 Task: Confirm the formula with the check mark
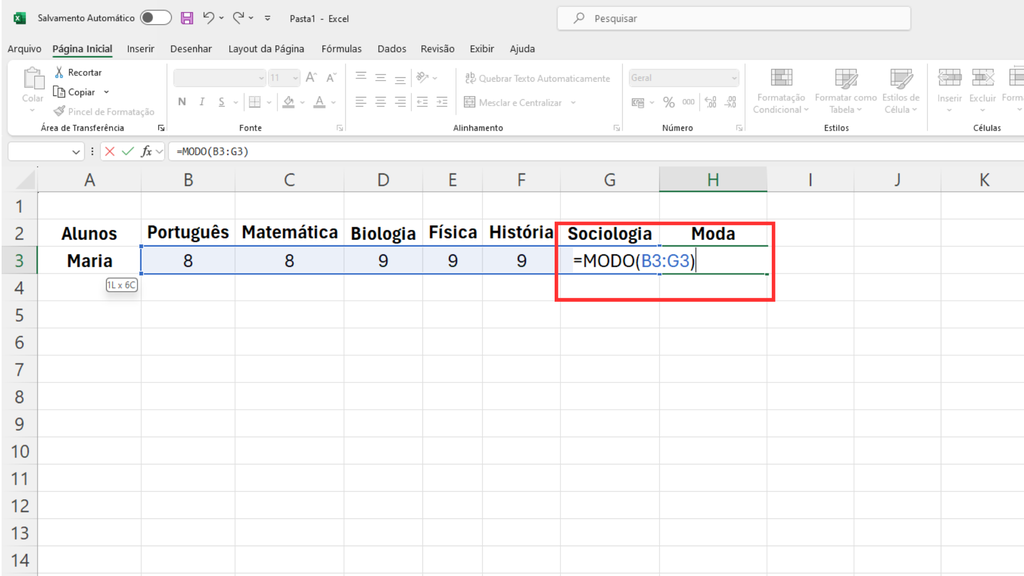coord(128,151)
